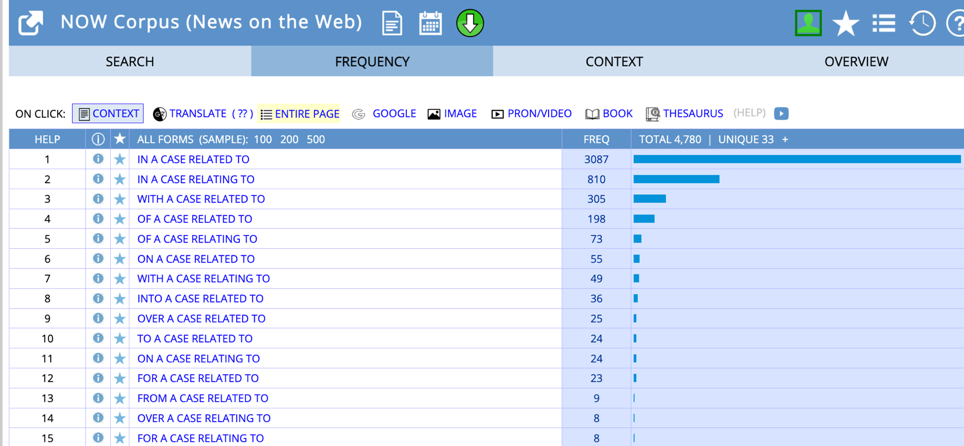
Task: Open the history clock icon
Action: pos(922,23)
